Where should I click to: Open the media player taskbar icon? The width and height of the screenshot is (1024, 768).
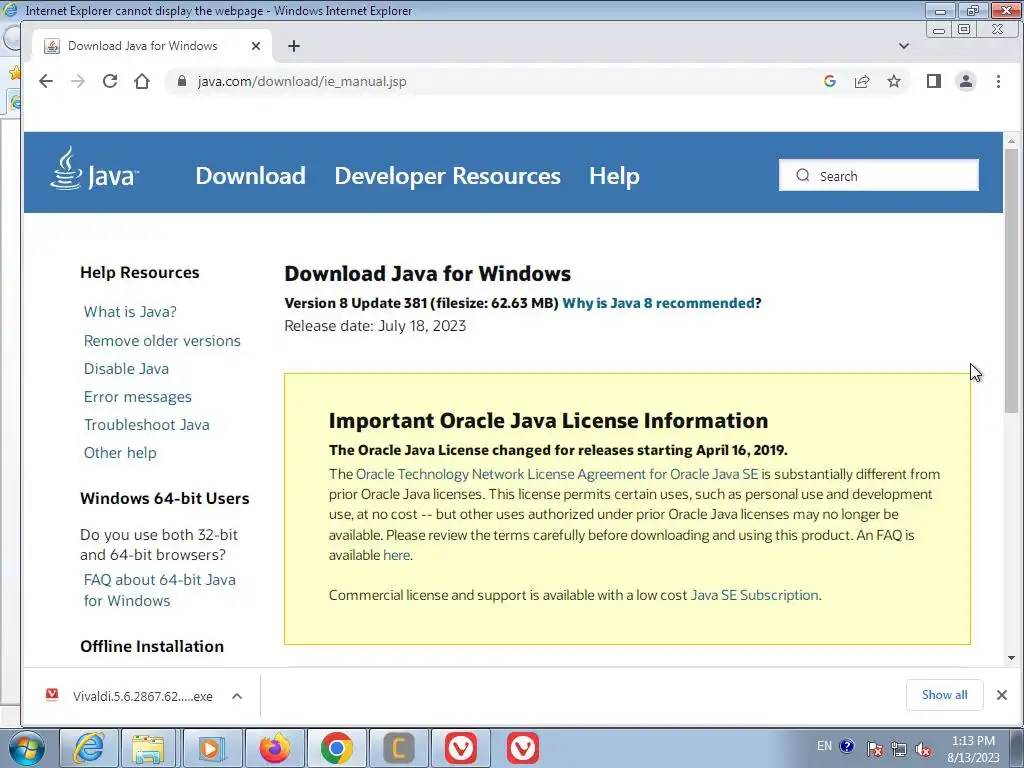(211, 748)
